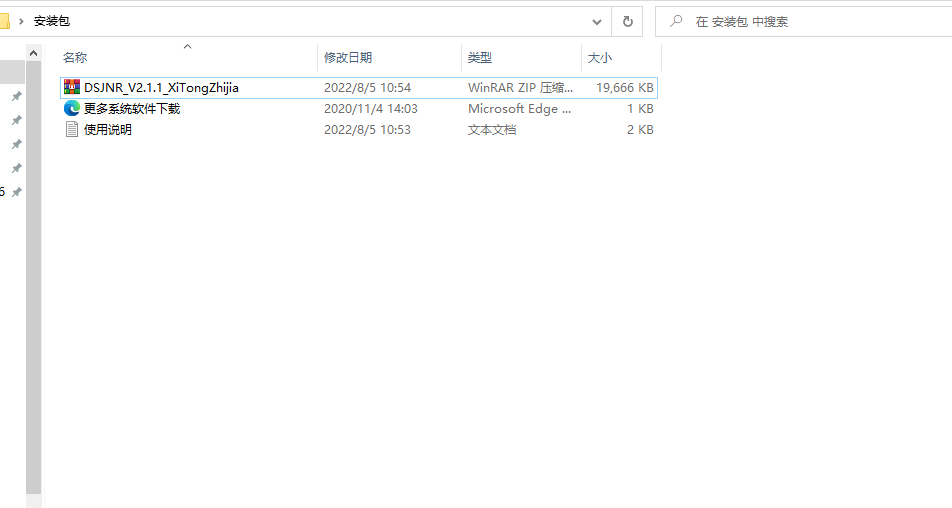Image resolution: width=952 pixels, height=508 pixels.
Task: Sort files by 大小 column
Action: point(600,58)
